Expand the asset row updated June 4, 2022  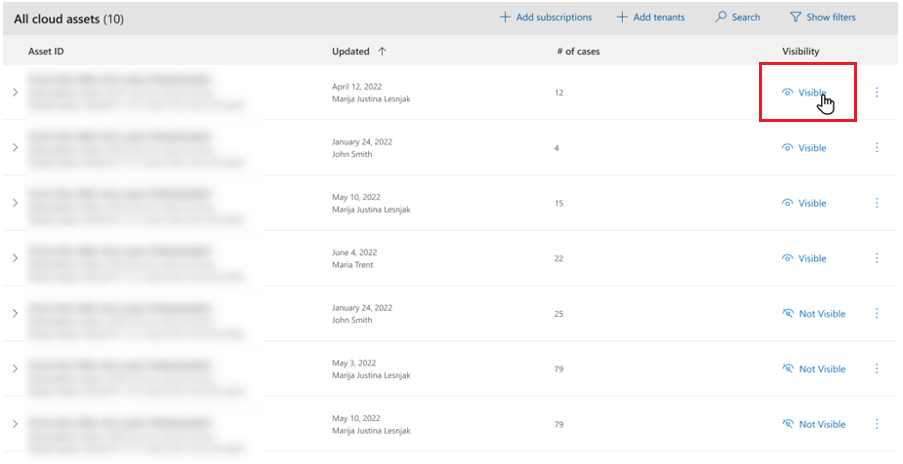coord(15,258)
